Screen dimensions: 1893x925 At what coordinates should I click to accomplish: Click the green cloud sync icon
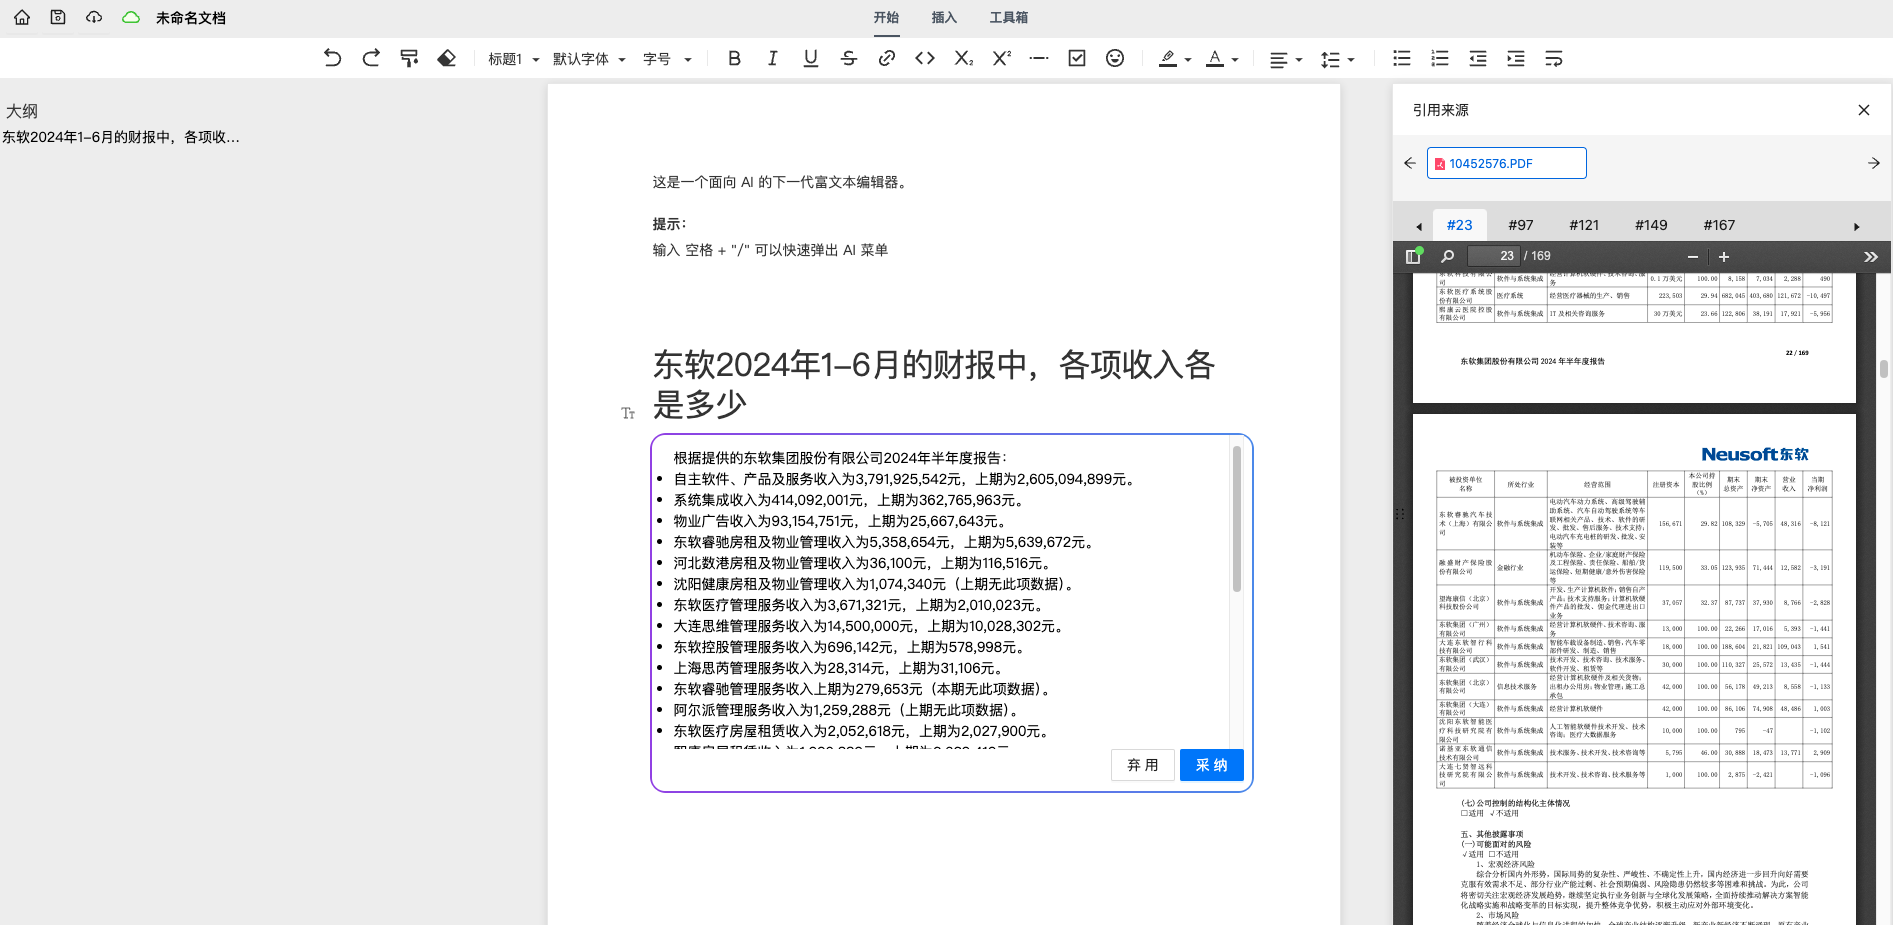[131, 18]
